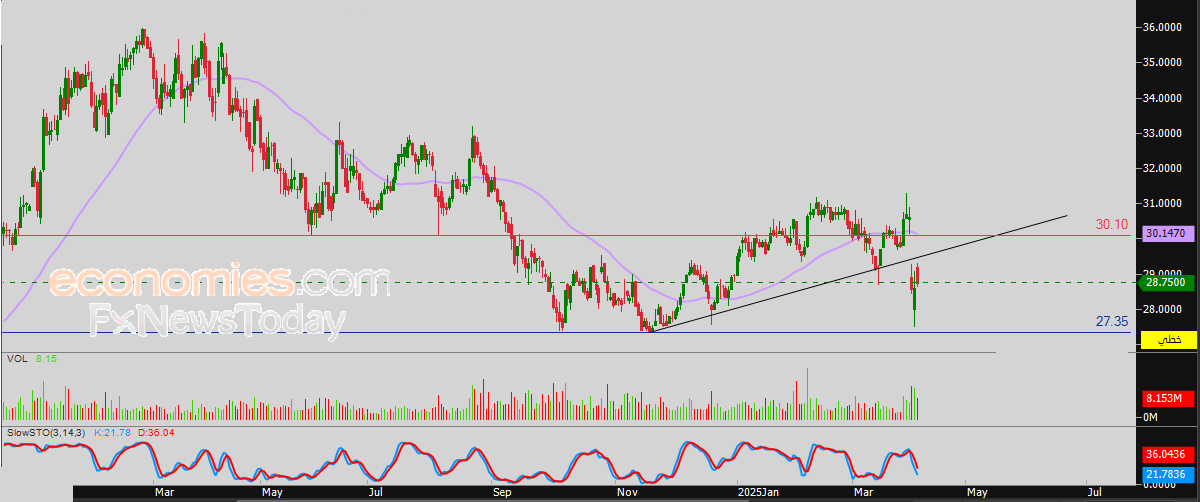Click the 0M volume axis label

coord(1151,417)
